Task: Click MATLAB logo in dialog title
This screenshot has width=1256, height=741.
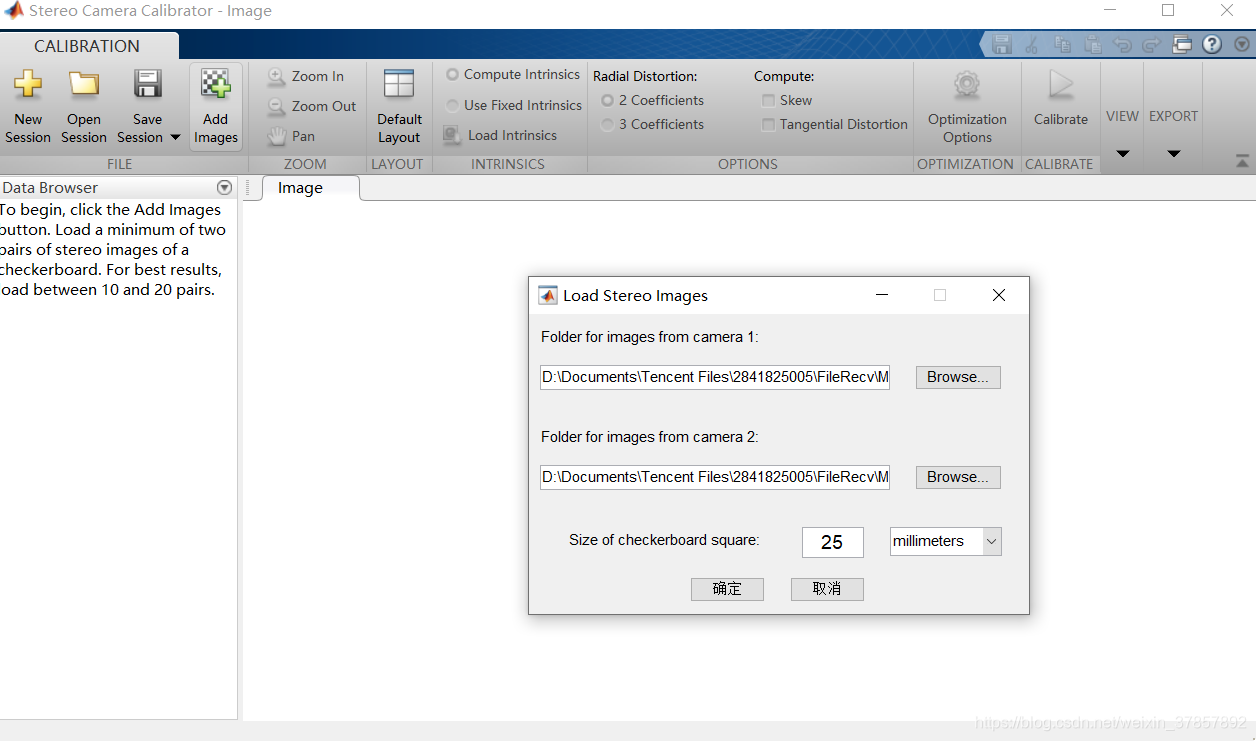Action: pyautogui.click(x=548, y=295)
